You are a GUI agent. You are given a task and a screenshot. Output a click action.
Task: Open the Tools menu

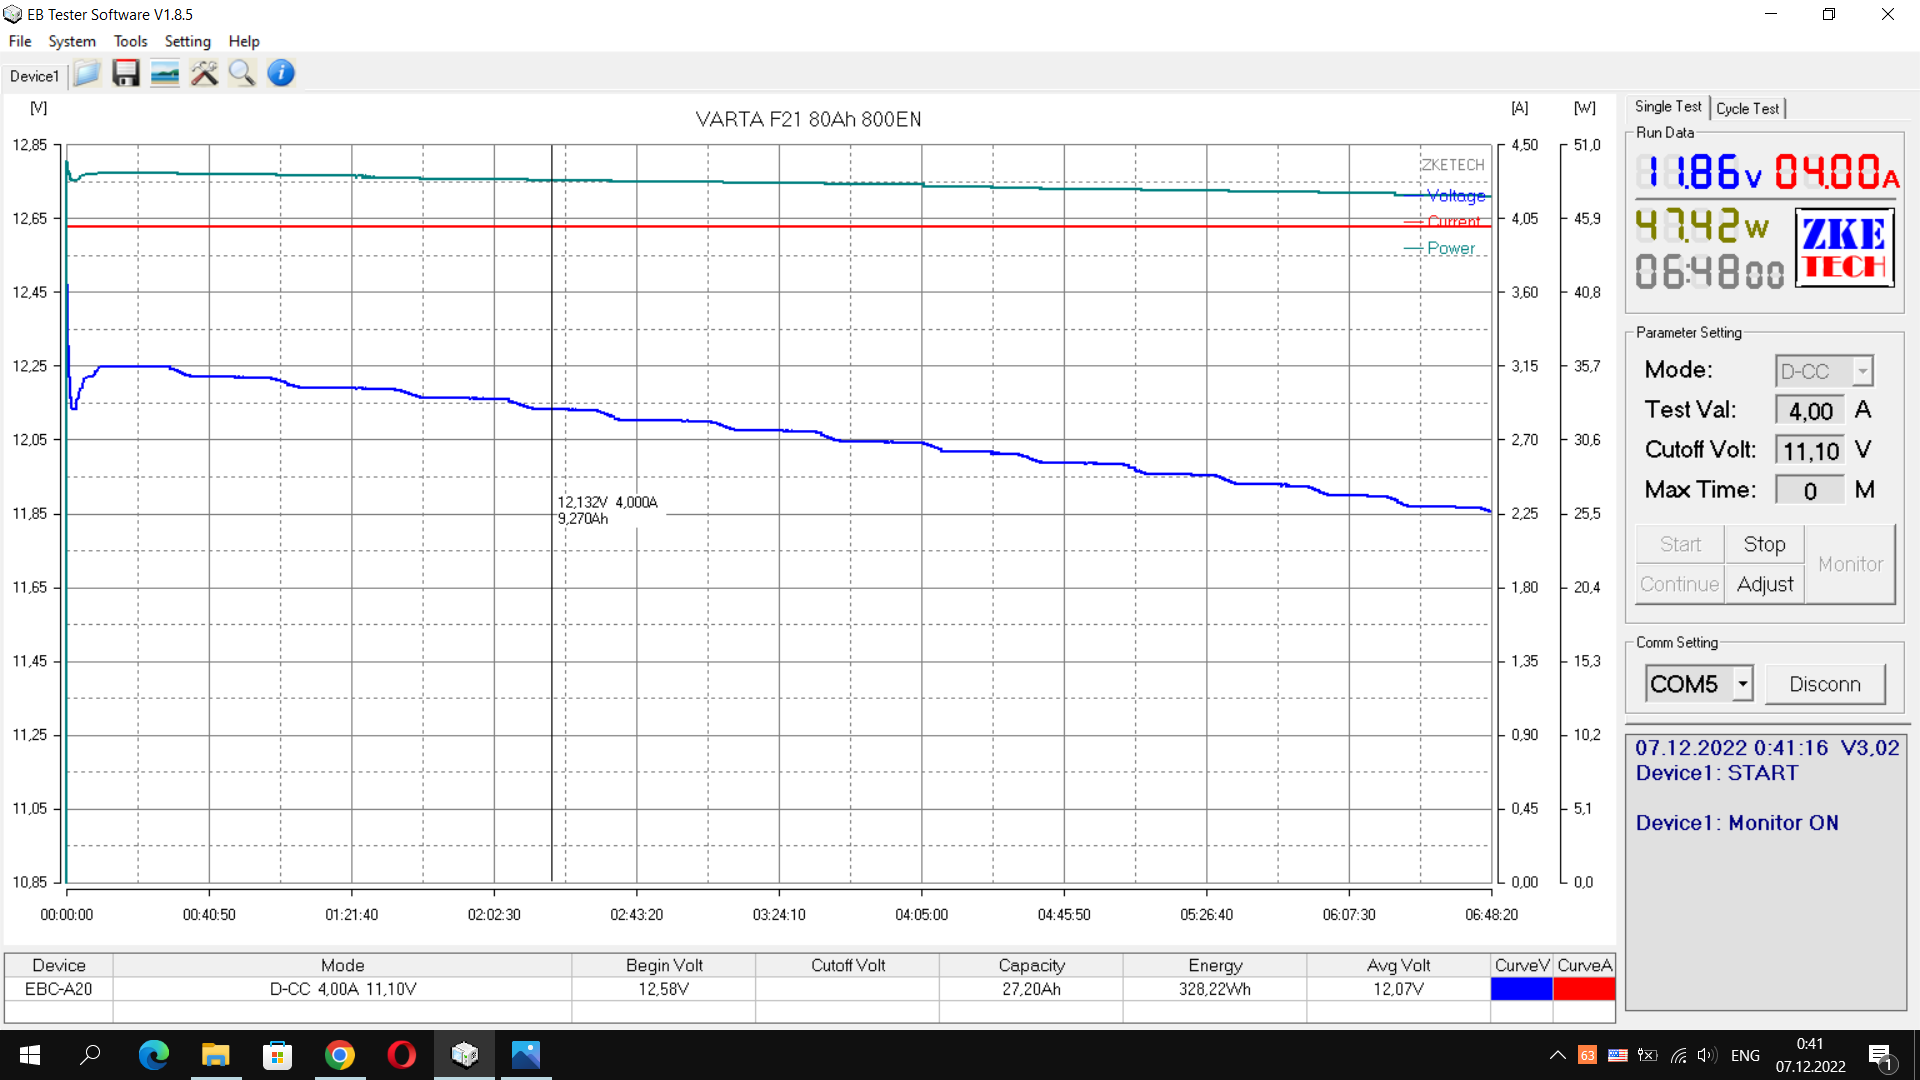pyautogui.click(x=130, y=41)
